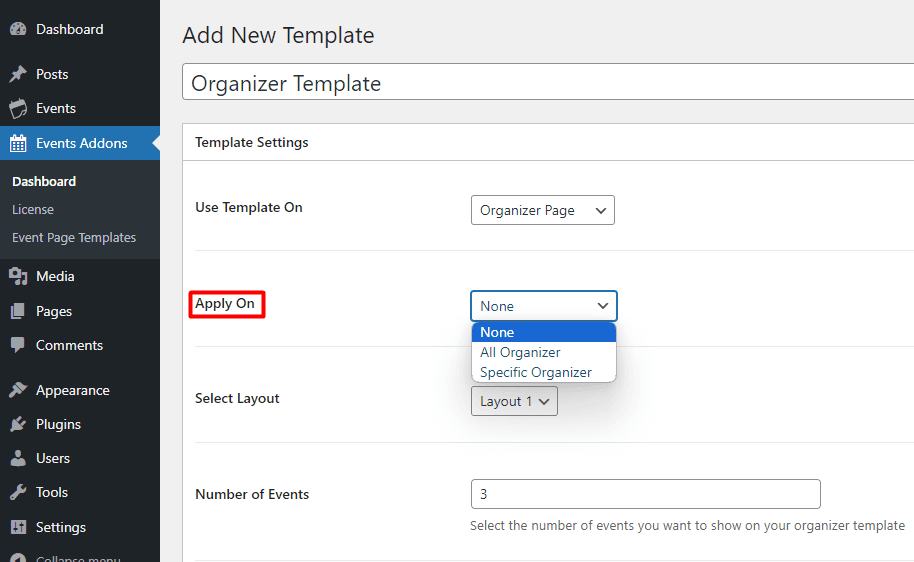Screen dimensions: 914x562
Task: Pick the None option in list
Action: 497,332
